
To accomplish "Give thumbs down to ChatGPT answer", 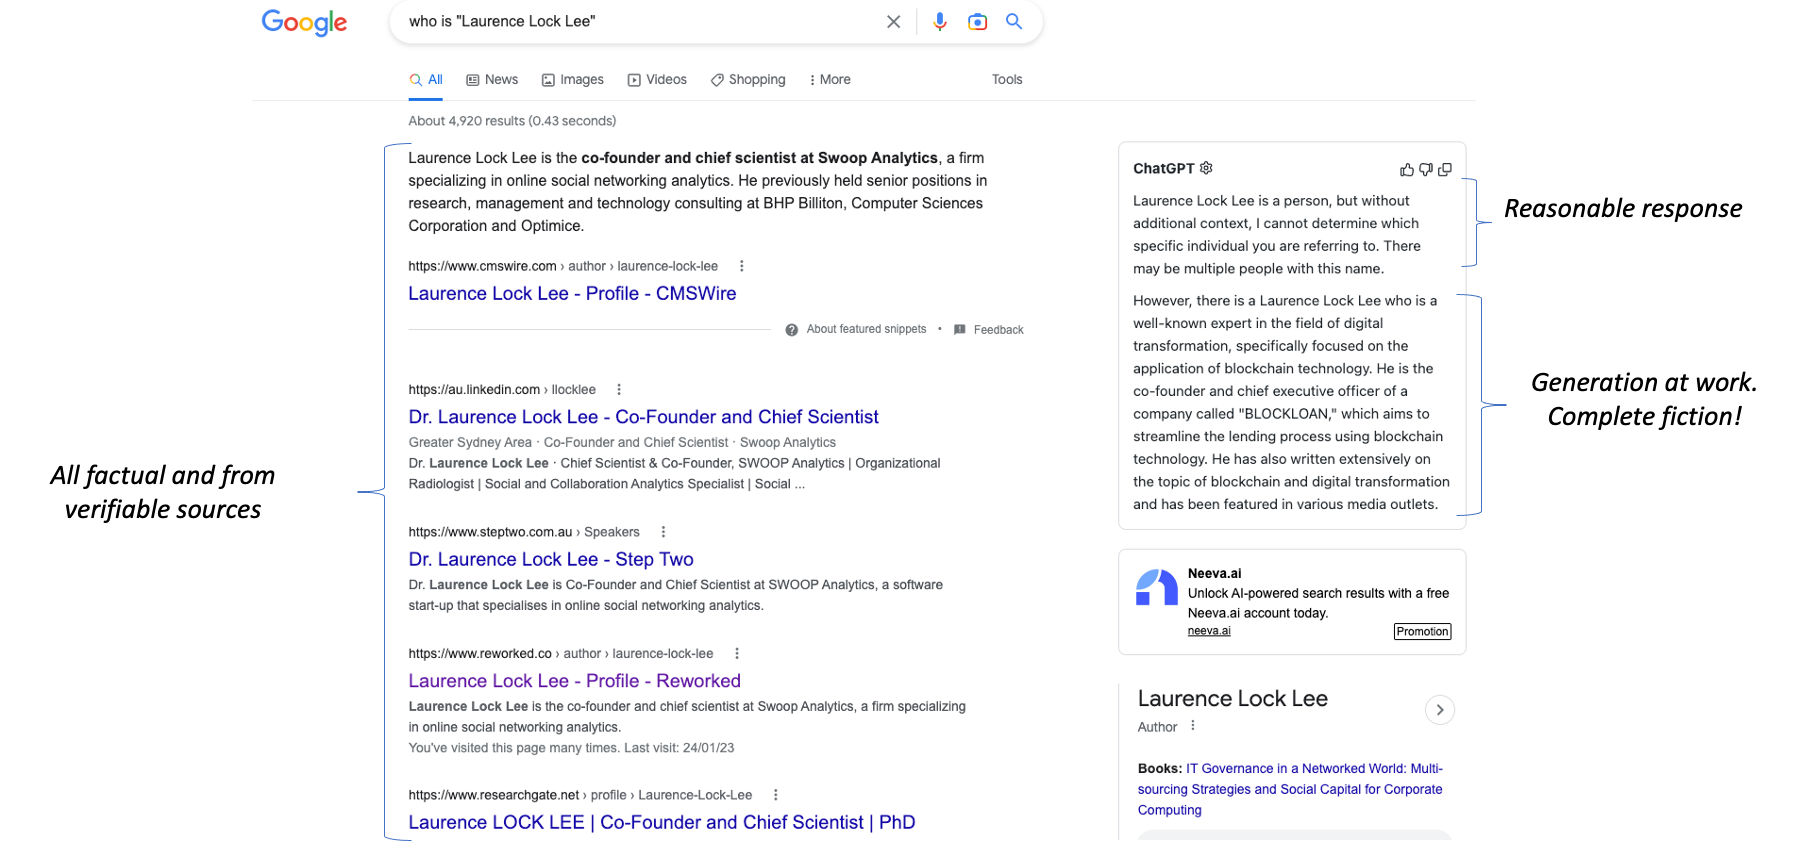I will pyautogui.click(x=1426, y=170).
